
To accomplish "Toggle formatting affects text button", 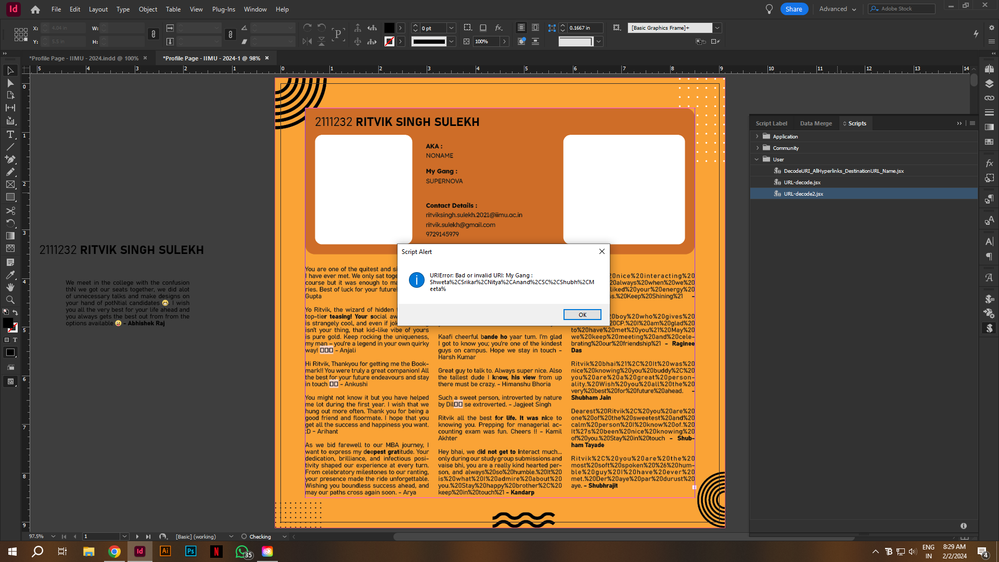I will click(15, 340).
